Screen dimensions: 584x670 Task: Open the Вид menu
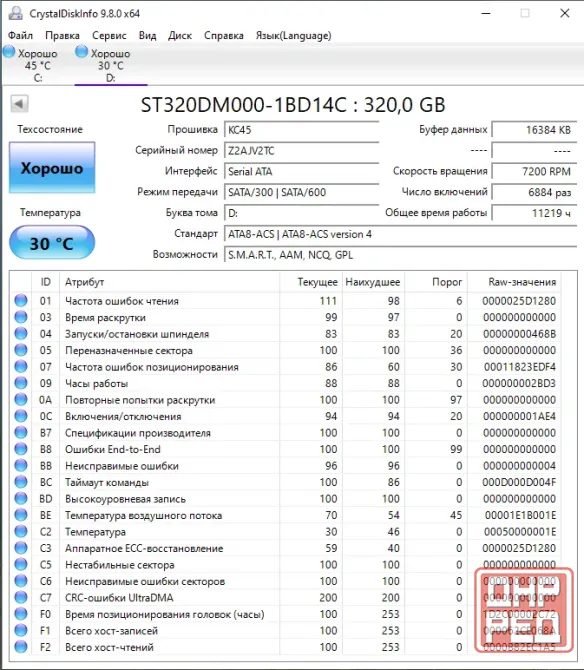(x=147, y=35)
